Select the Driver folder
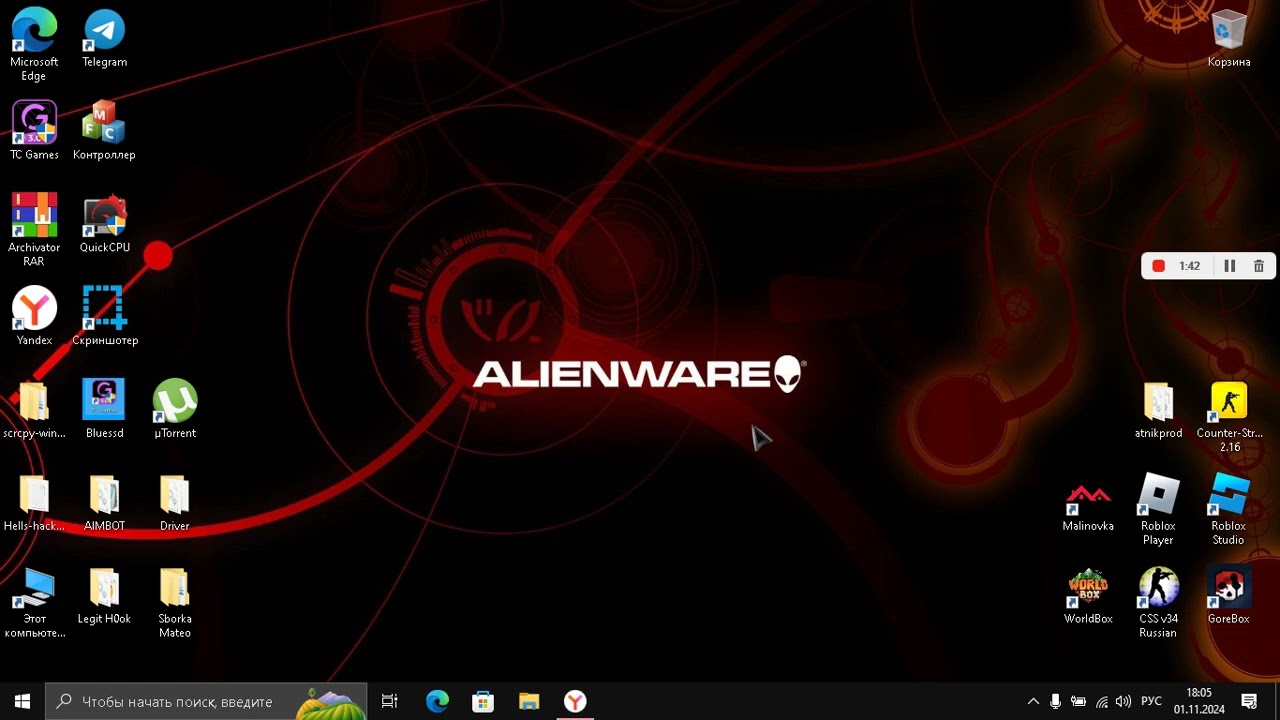 tap(175, 503)
